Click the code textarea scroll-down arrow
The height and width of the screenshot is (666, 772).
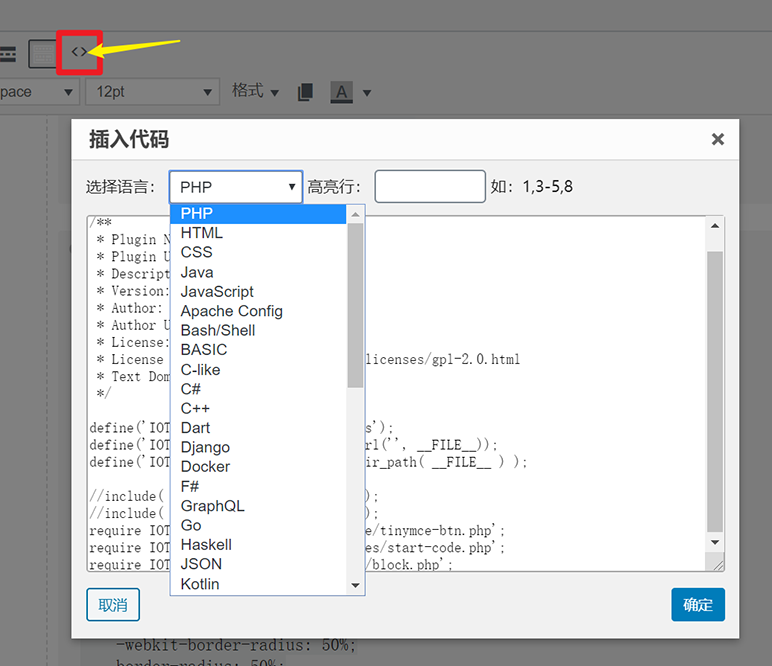(715, 542)
